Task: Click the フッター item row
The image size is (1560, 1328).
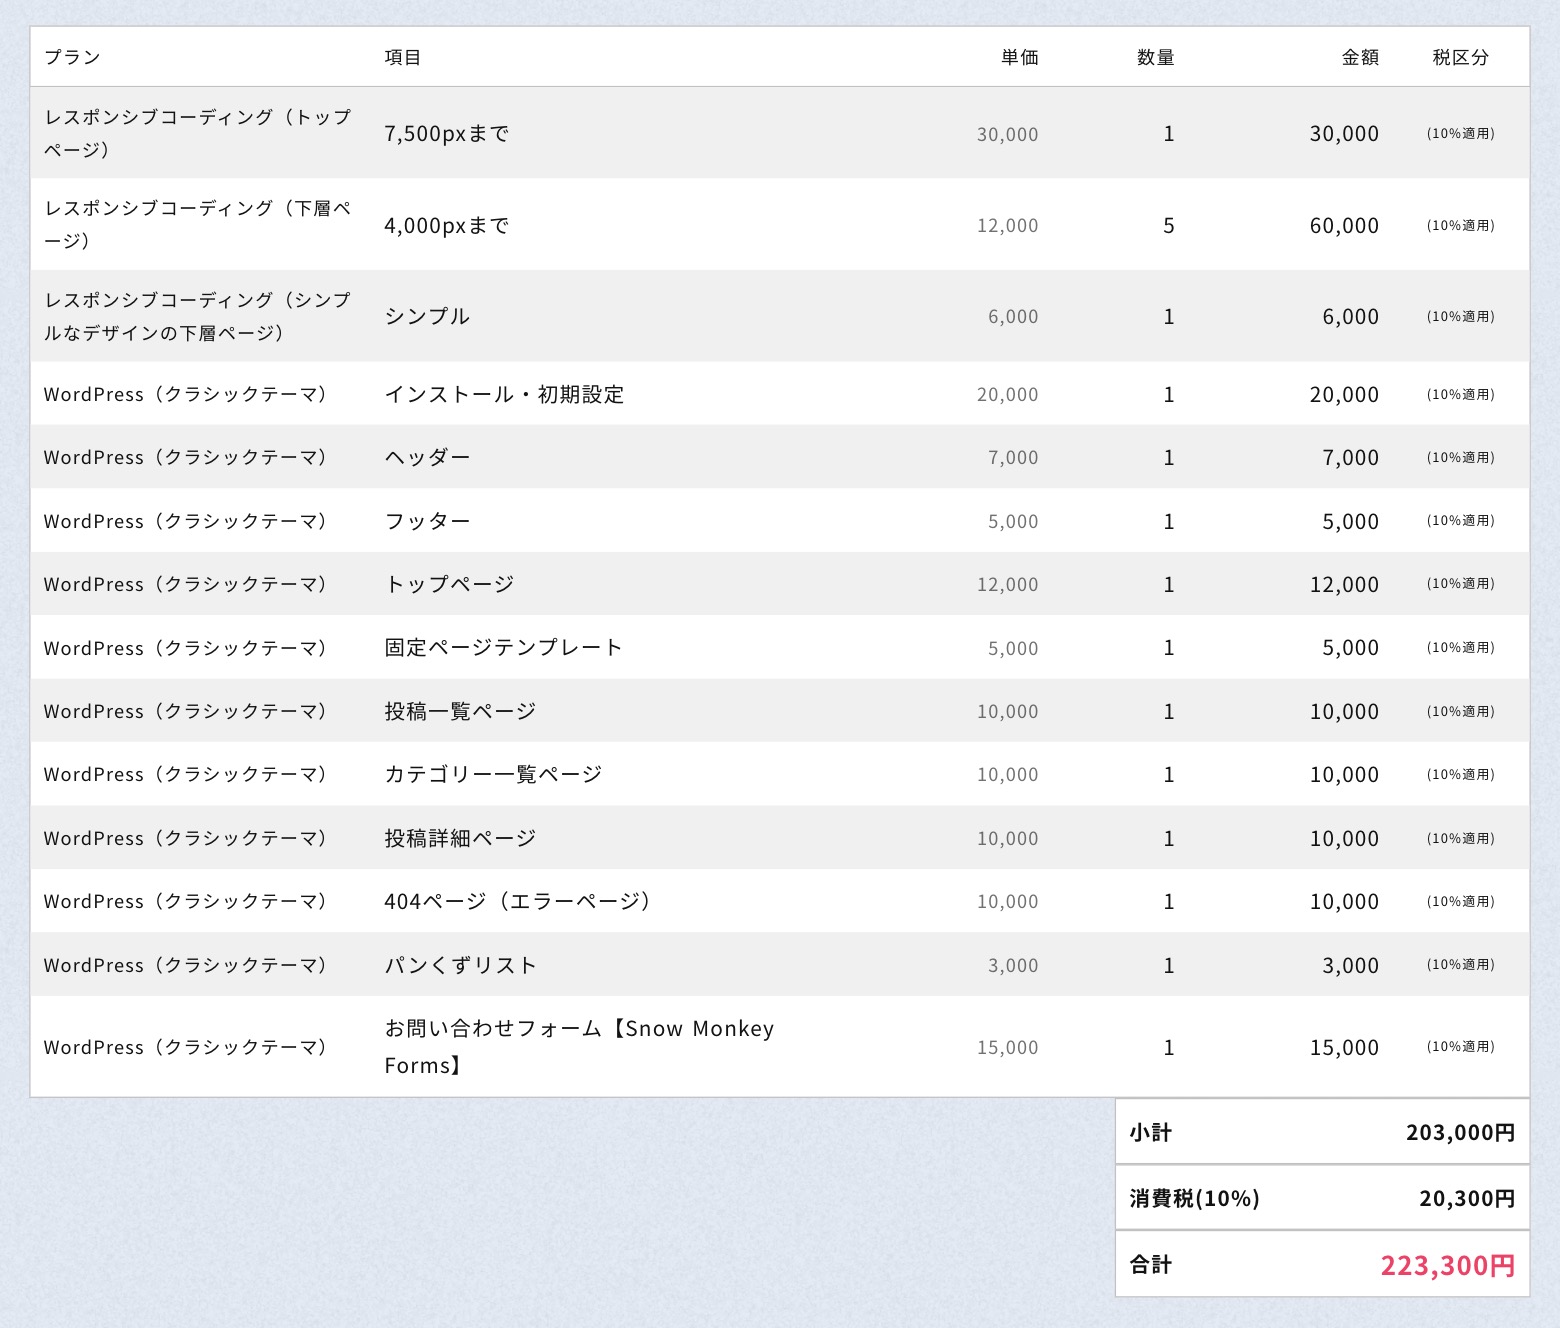Action: [x=427, y=521]
